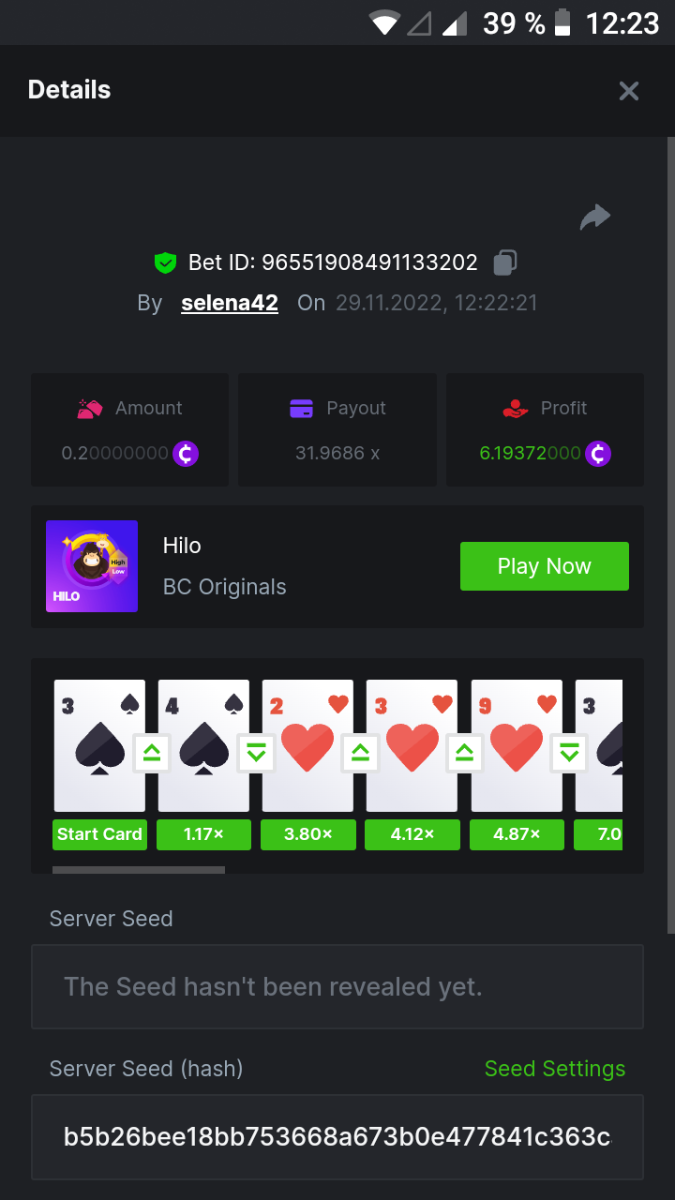Click the Start Card label

tap(100, 834)
